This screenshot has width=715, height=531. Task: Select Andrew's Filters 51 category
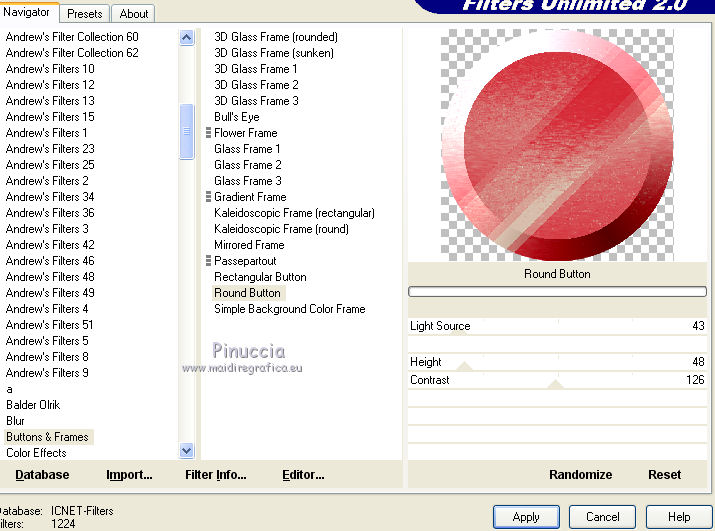pos(49,325)
